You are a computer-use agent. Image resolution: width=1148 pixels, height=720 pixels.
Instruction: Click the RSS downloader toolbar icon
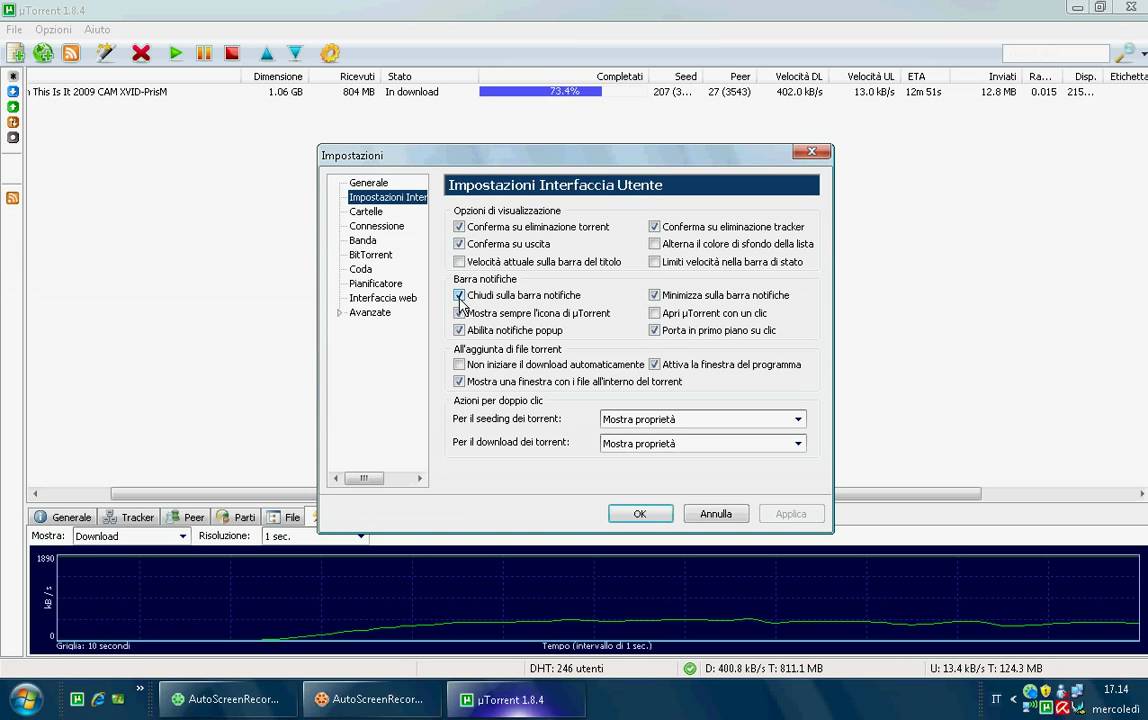click(71, 53)
